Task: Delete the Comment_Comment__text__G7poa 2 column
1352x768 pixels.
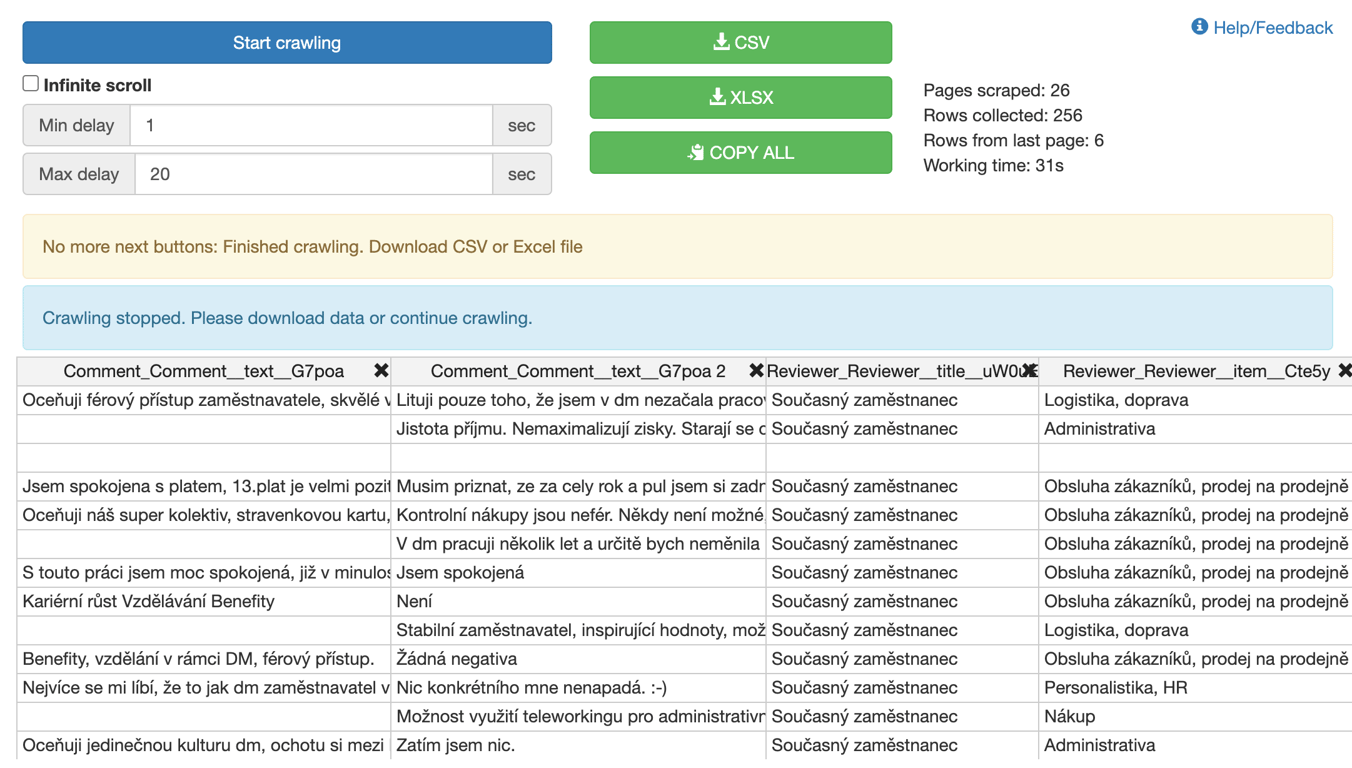Action: coord(756,371)
